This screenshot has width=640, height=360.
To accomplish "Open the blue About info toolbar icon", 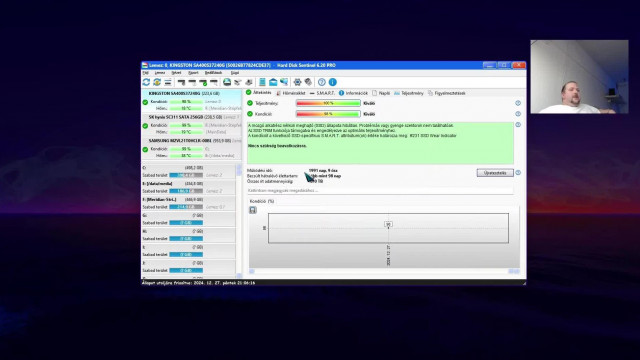I will point(333,82).
